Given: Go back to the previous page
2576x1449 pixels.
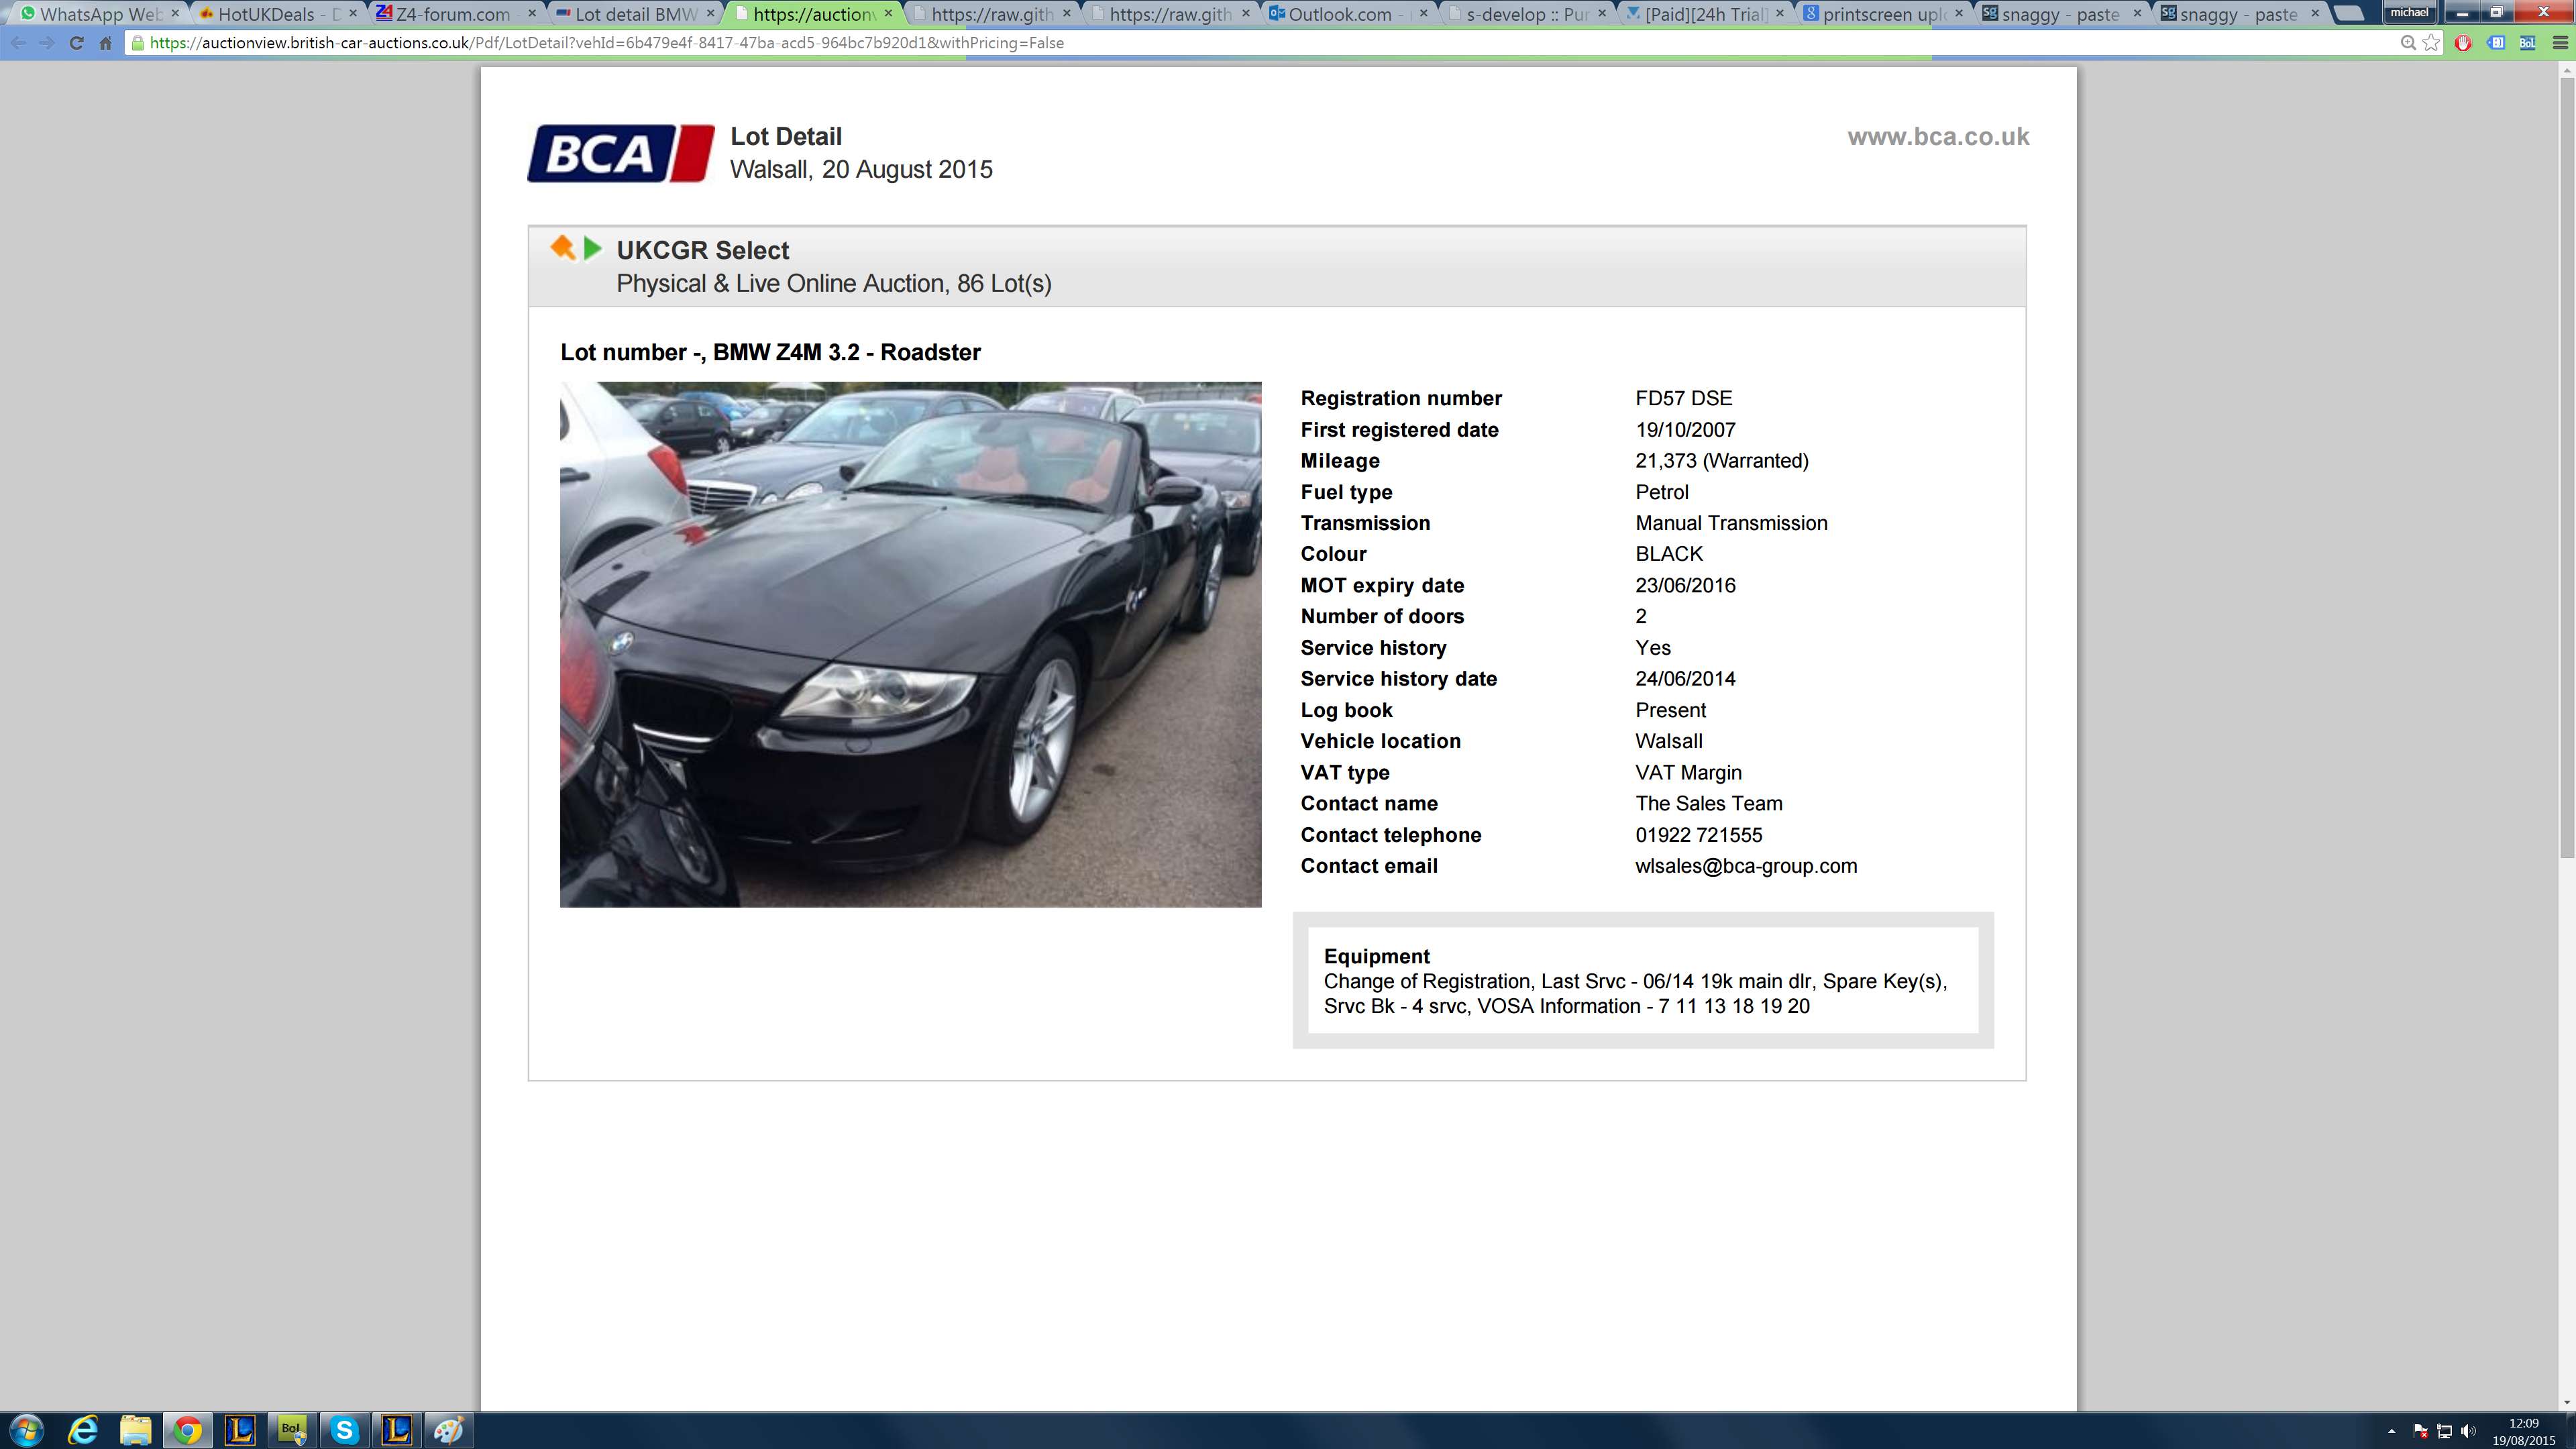Looking at the screenshot, I should click(x=18, y=43).
